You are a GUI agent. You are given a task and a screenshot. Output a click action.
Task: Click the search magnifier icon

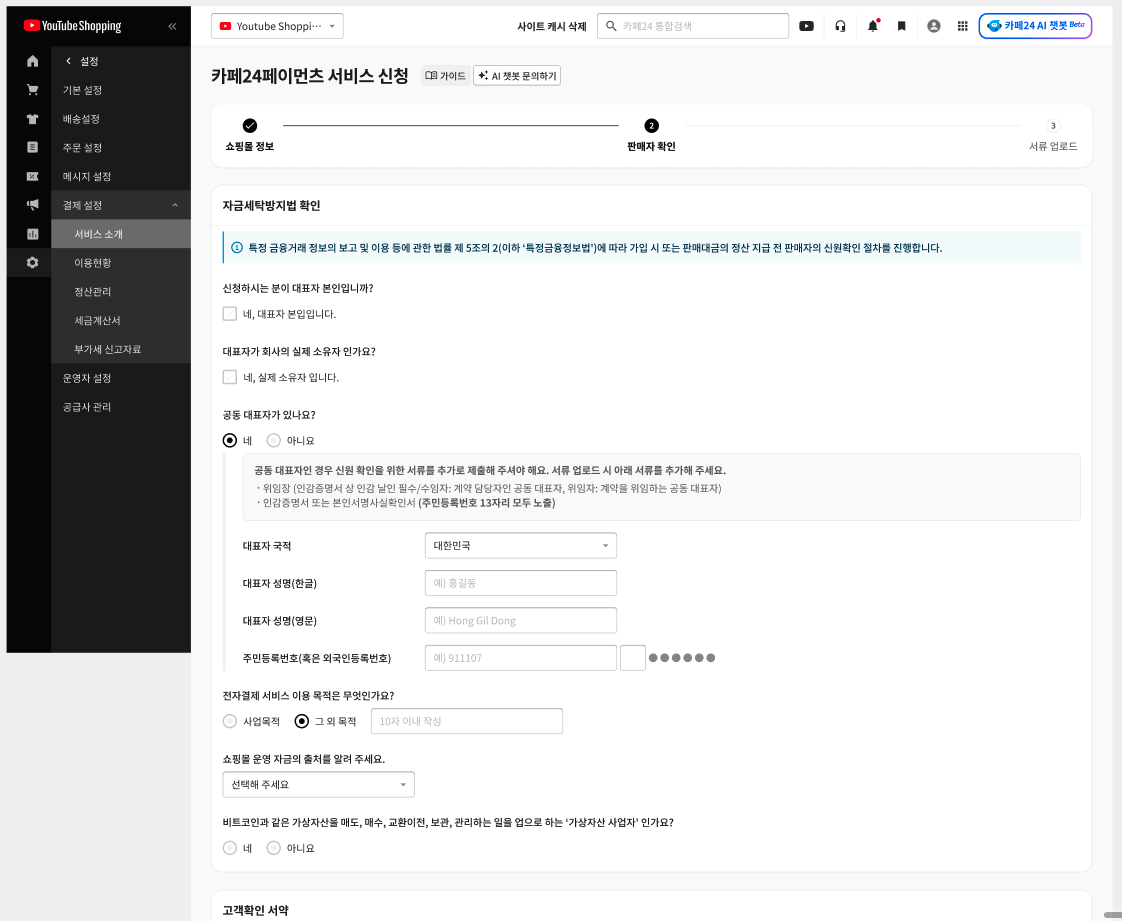[x=611, y=26]
